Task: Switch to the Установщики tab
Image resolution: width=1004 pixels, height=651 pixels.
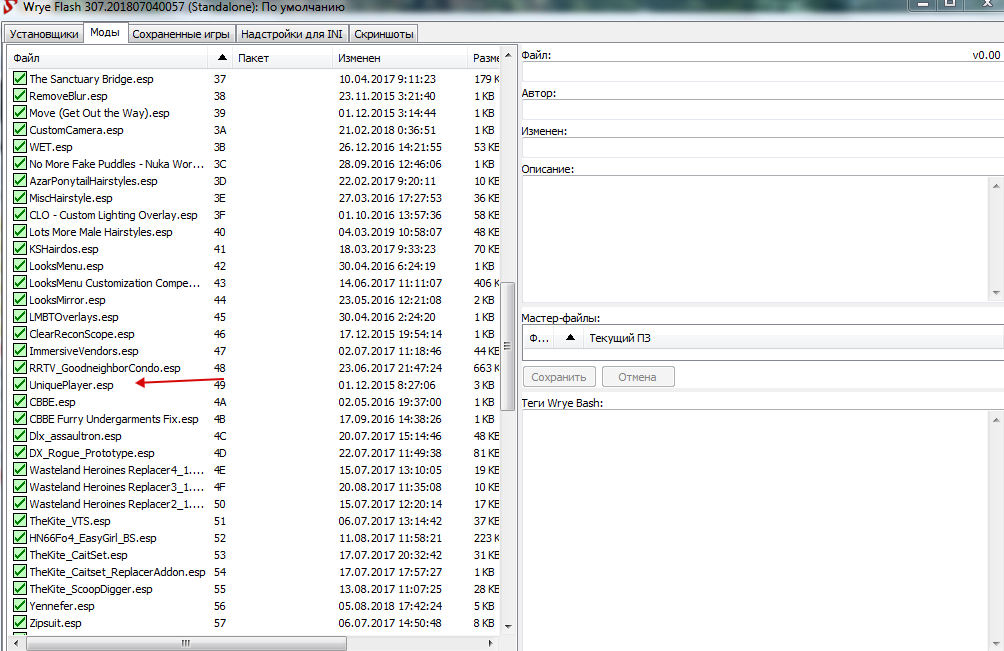Action: [x=44, y=34]
